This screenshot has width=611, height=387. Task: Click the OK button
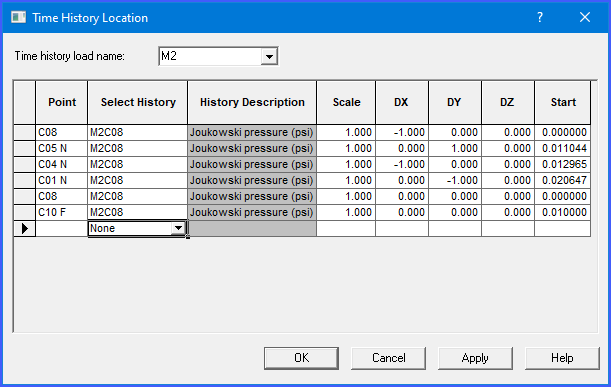click(x=301, y=358)
